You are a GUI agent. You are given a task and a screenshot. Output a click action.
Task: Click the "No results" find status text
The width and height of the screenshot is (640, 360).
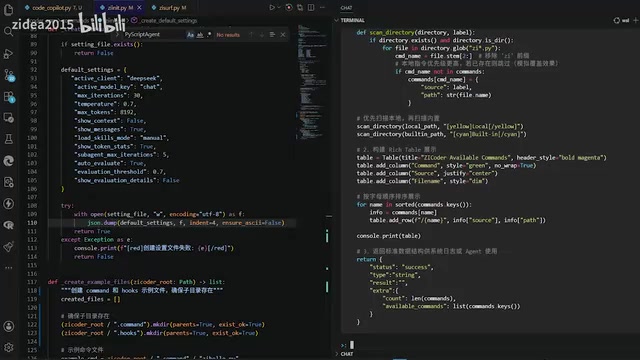click(x=228, y=35)
